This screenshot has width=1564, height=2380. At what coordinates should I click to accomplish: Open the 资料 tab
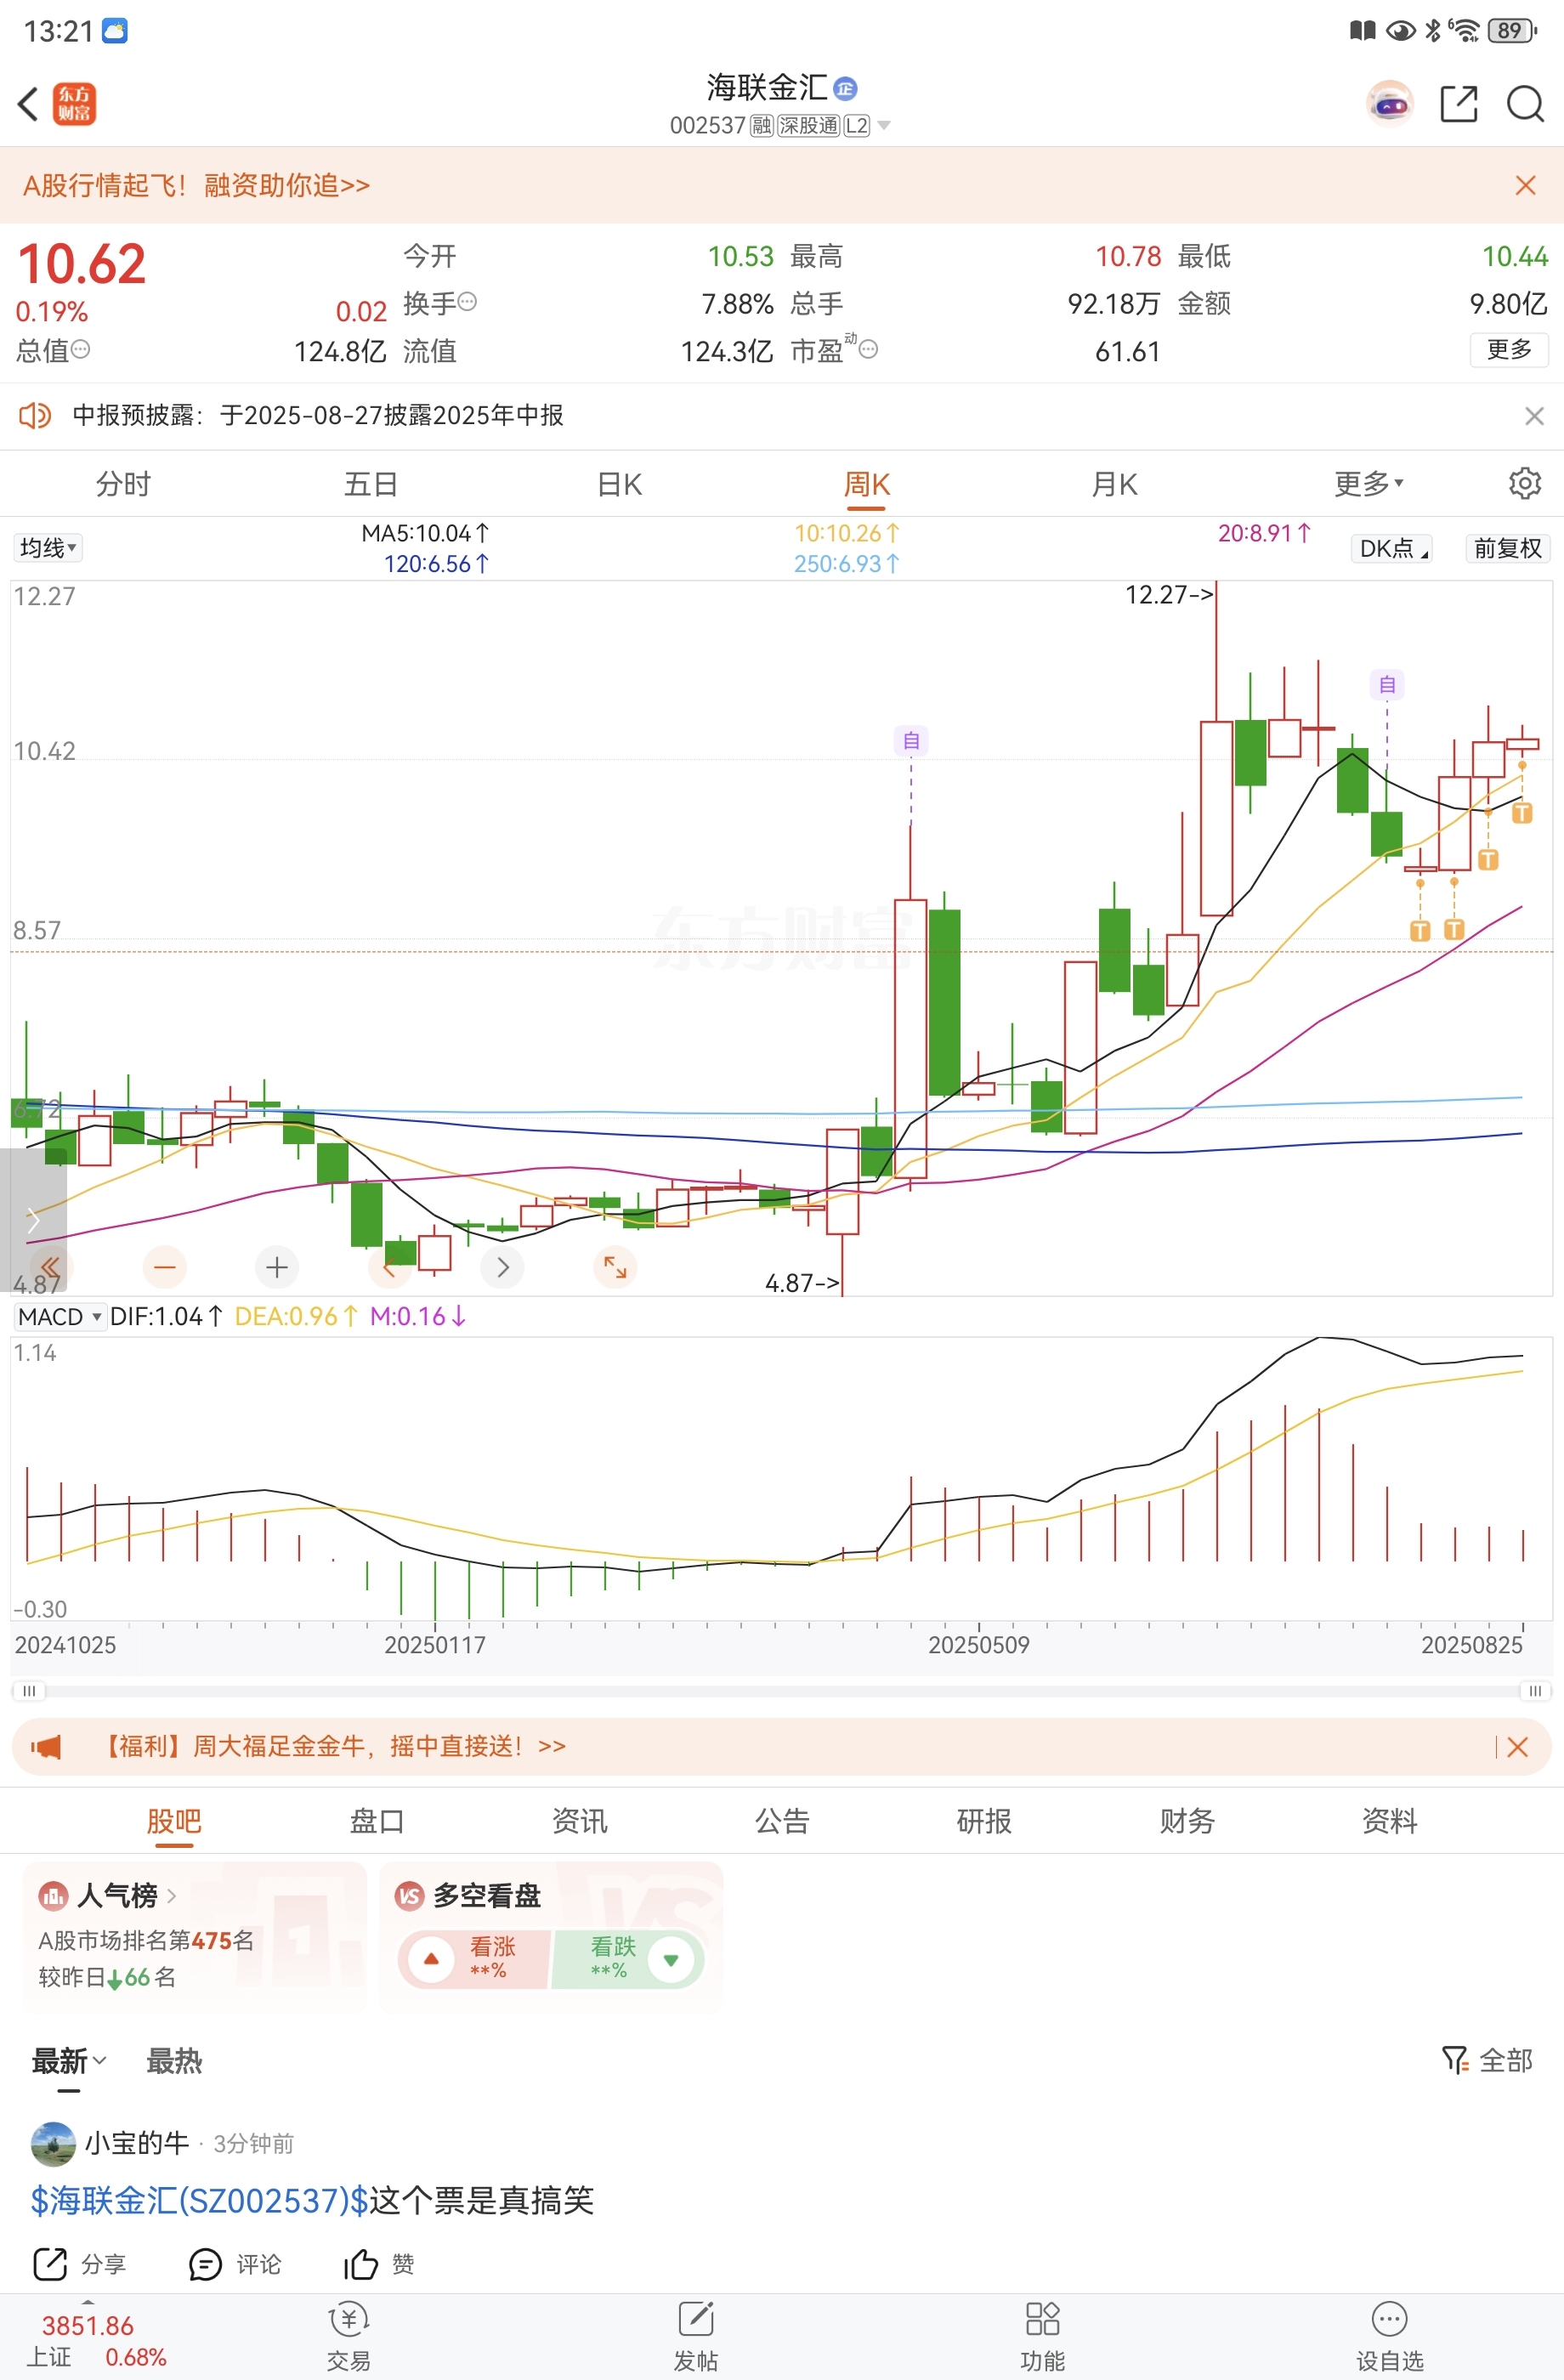(x=1389, y=1821)
